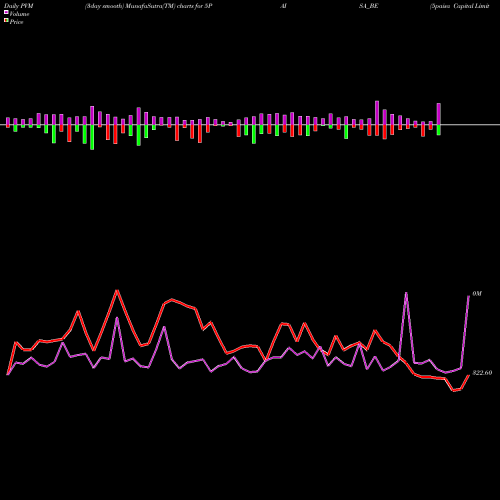Click the SA_BE symbol text
The width and height of the screenshot is (500, 500).
point(369,6)
